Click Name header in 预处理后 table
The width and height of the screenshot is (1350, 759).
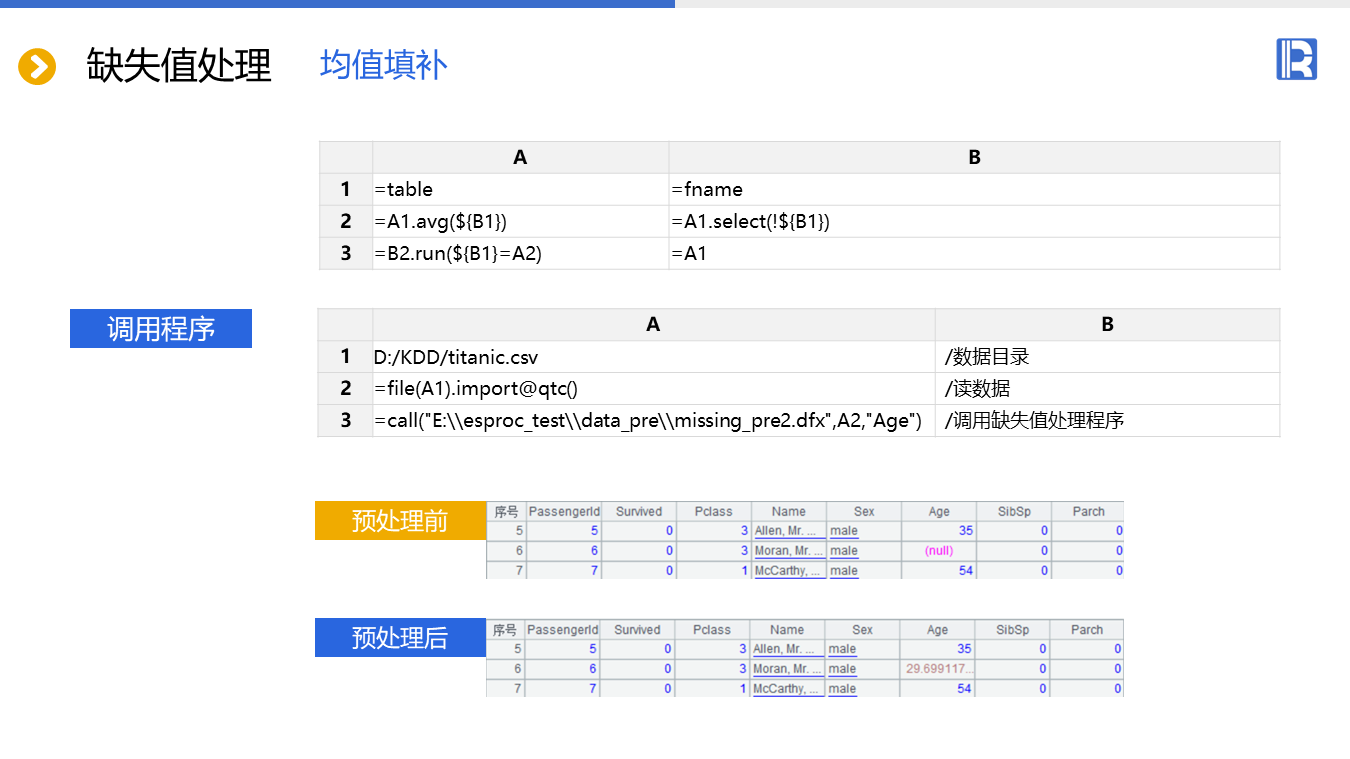click(x=787, y=630)
